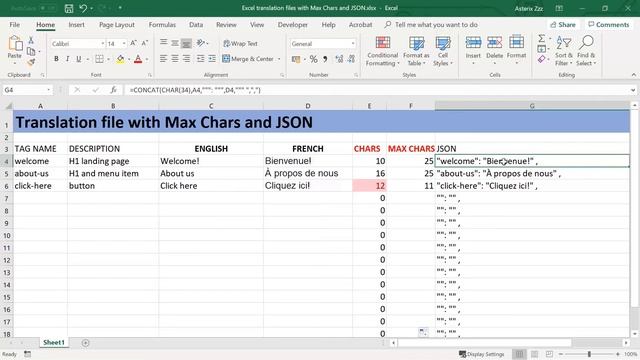The image size is (640, 360).
Task: Click the Auto Fill Options icon
Action: tap(423, 332)
